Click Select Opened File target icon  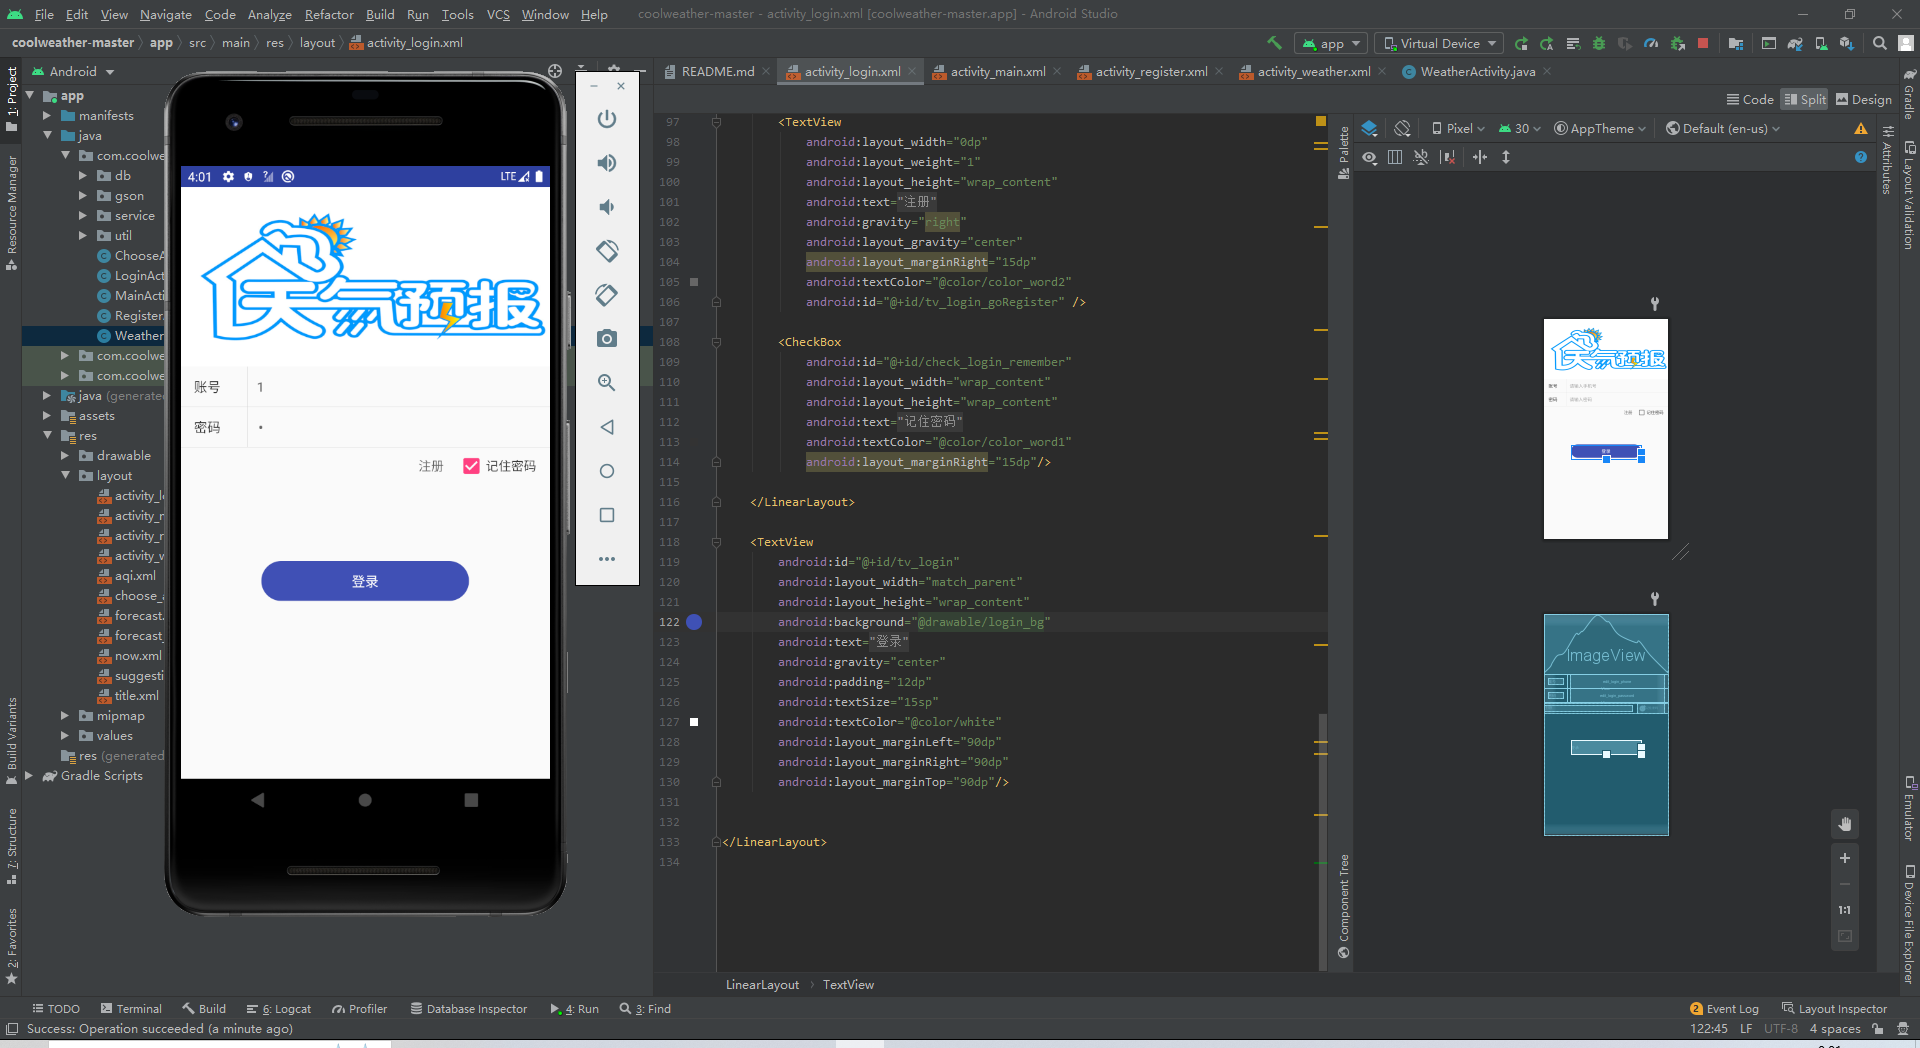pyautogui.click(x=555, y=71)
